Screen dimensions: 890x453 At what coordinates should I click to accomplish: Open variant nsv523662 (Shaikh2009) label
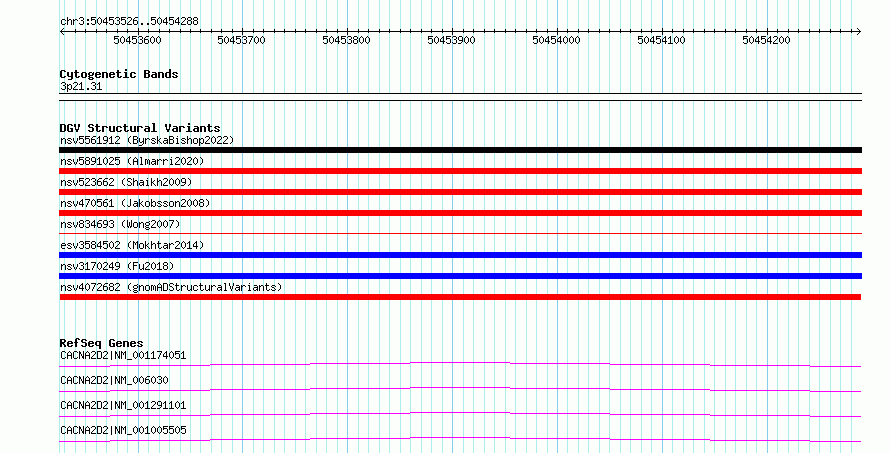(126, 182)
